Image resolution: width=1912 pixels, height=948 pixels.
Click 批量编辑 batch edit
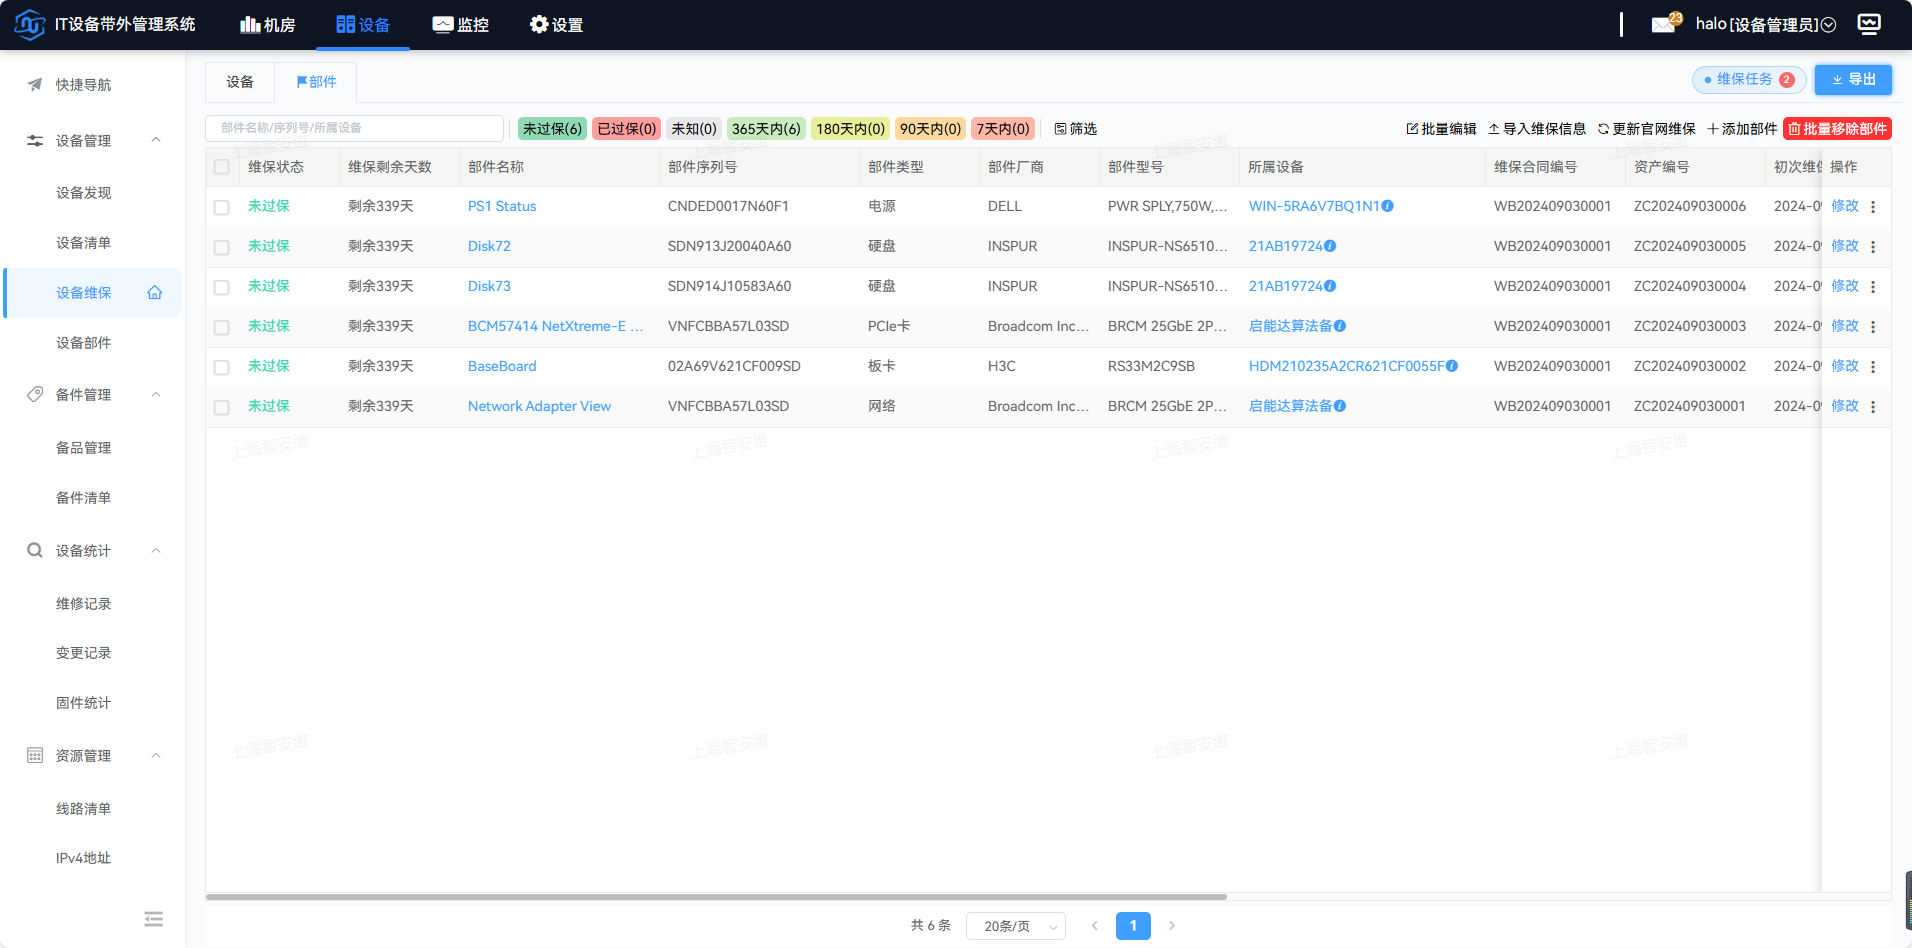(x=1441, y=129)
